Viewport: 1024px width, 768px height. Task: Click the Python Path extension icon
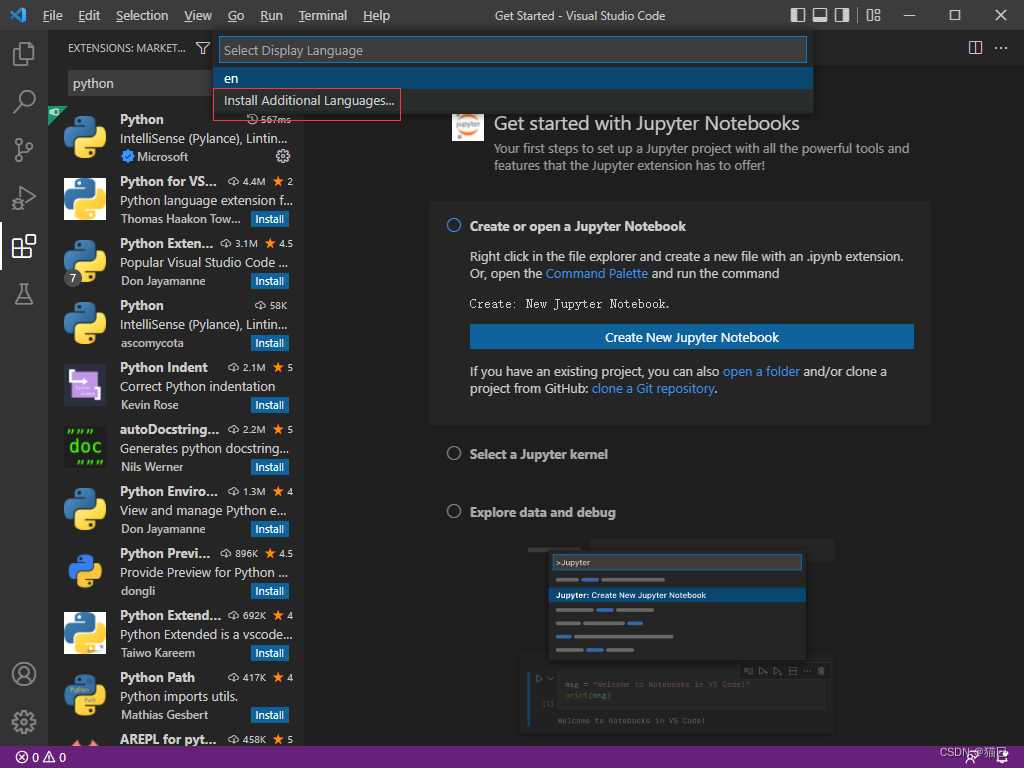[85, 695]
